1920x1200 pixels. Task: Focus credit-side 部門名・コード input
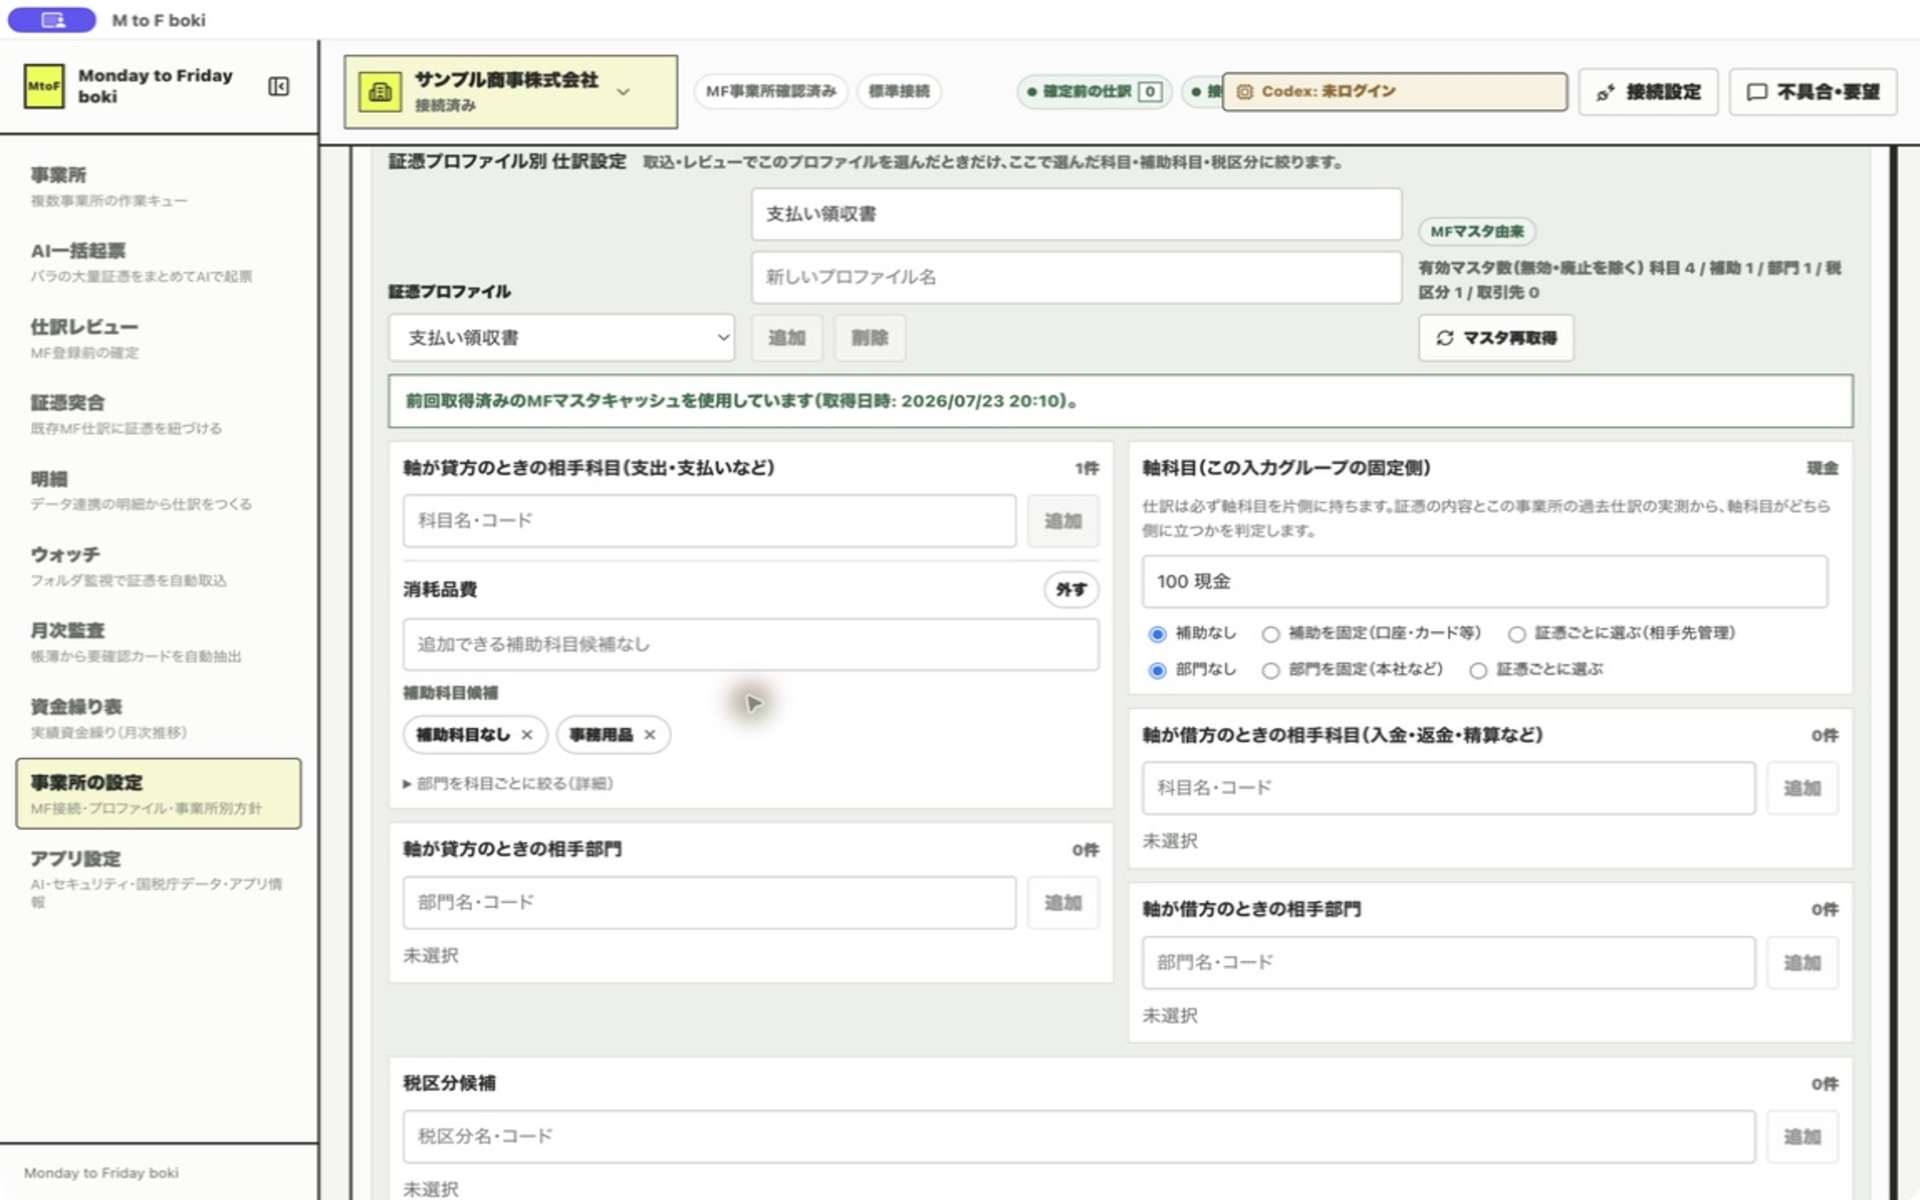point(709,903)
